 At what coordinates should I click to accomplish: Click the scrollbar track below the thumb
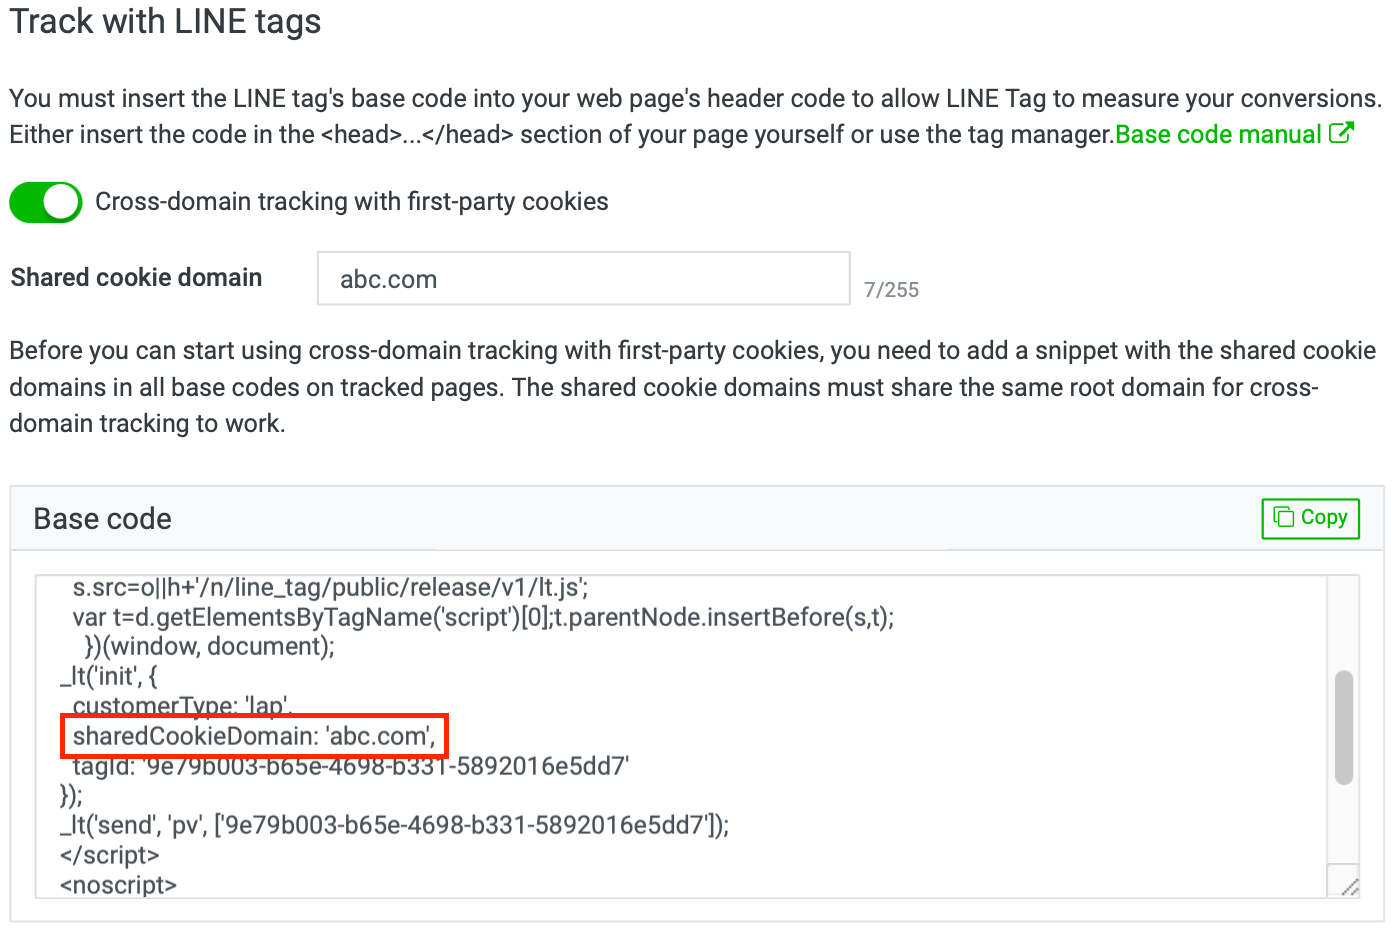pyautogui.click(x=1344, y=822)
